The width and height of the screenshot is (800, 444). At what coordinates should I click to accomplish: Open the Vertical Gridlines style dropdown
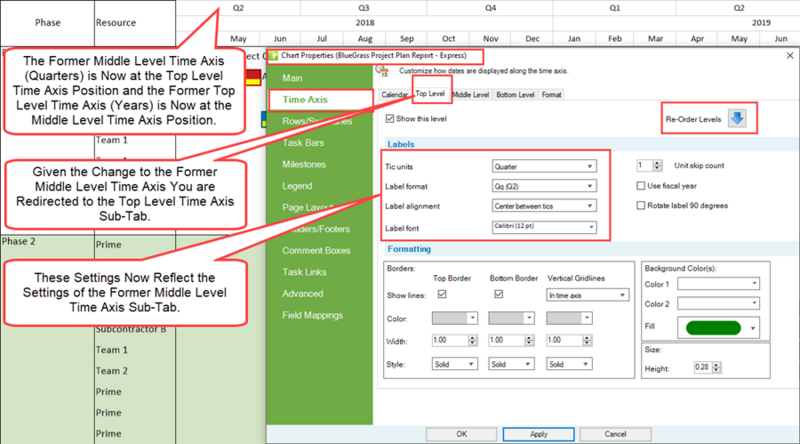(x=569, y=364)
